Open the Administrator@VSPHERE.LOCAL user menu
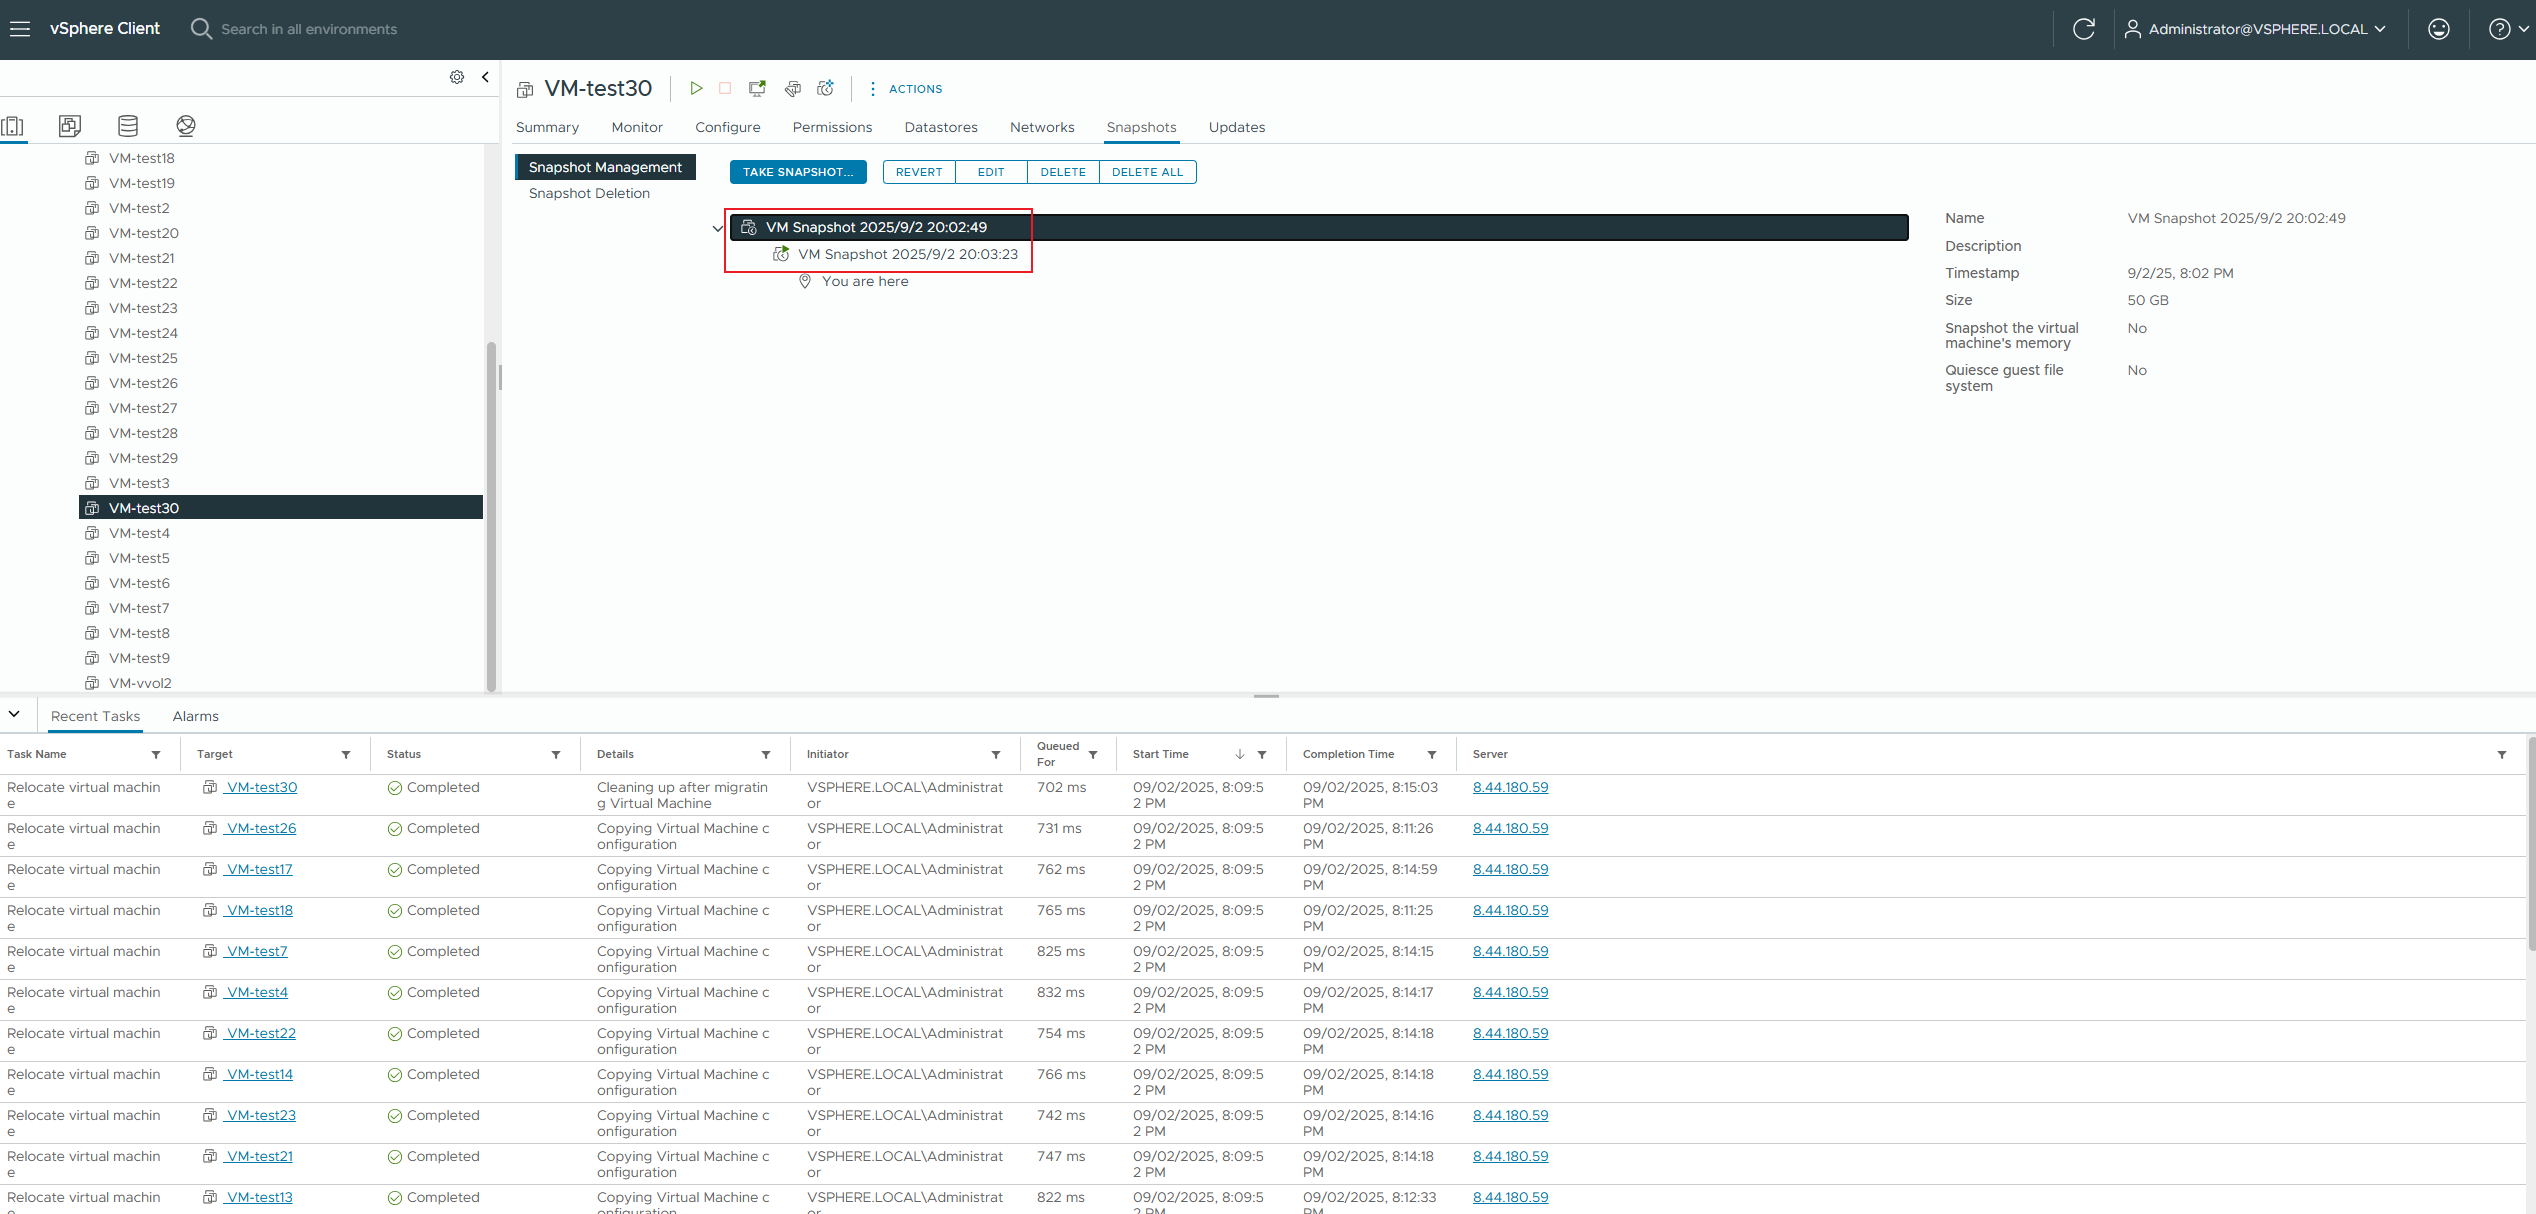 click(x=2255, y=29)
